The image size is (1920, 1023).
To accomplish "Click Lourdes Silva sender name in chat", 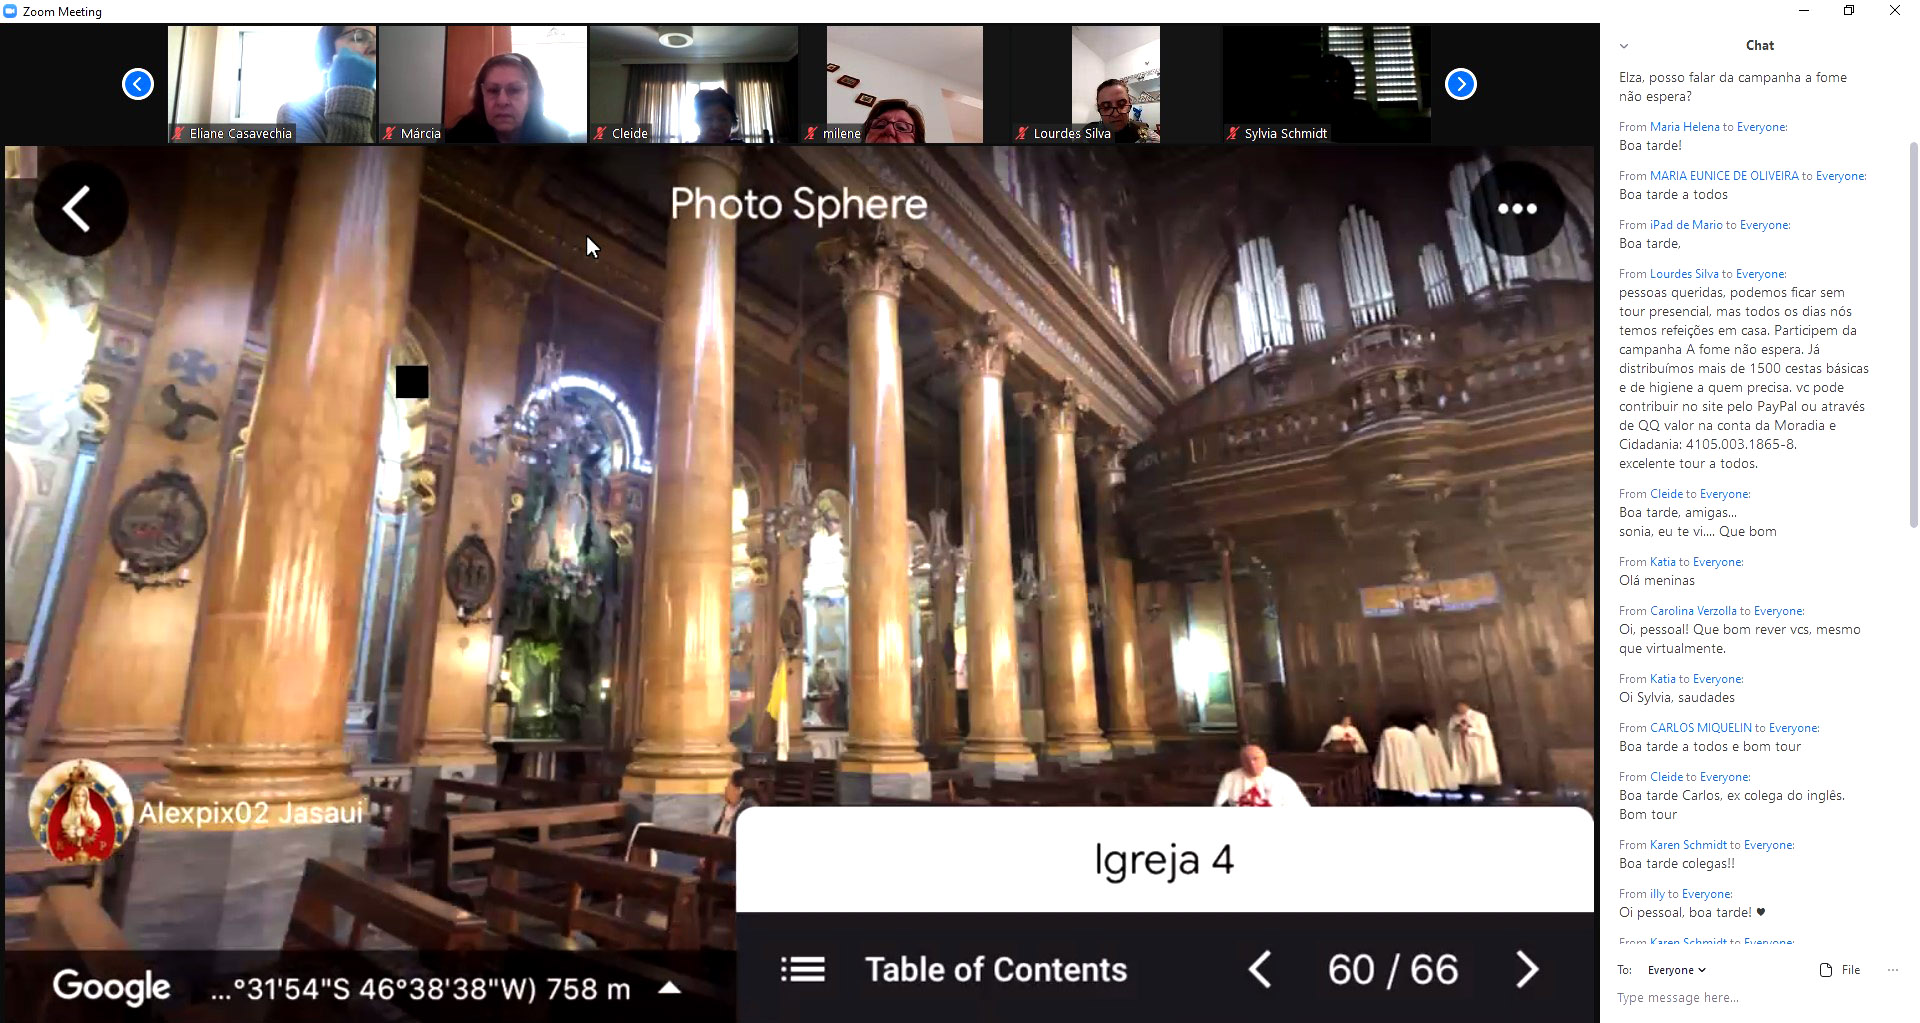I will pyautogui.click(x=1683, y=274).
